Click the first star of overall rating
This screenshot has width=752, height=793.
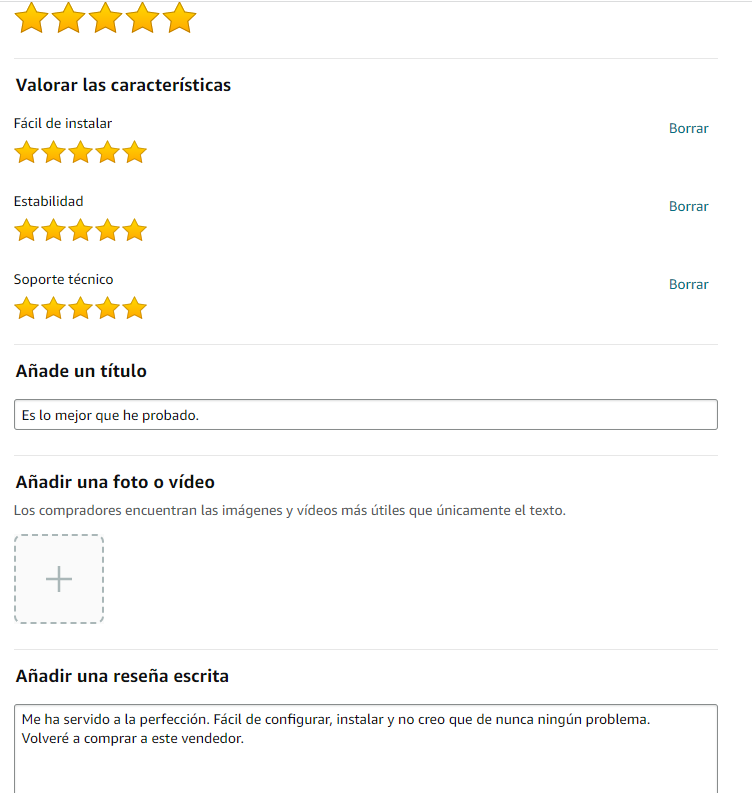click(x=32, y=17)
